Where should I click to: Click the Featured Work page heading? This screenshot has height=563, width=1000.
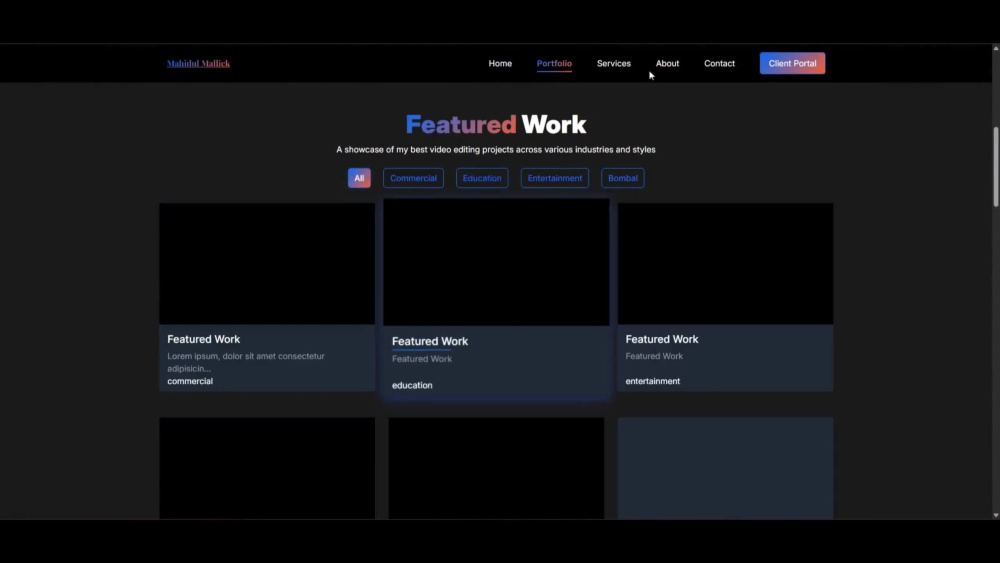click(x=496, y=124)
